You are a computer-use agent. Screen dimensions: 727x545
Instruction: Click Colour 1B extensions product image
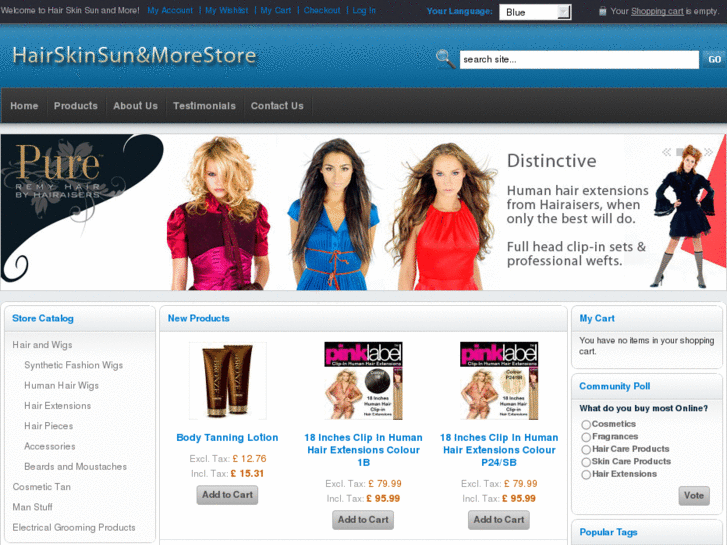tap(363, 381)
